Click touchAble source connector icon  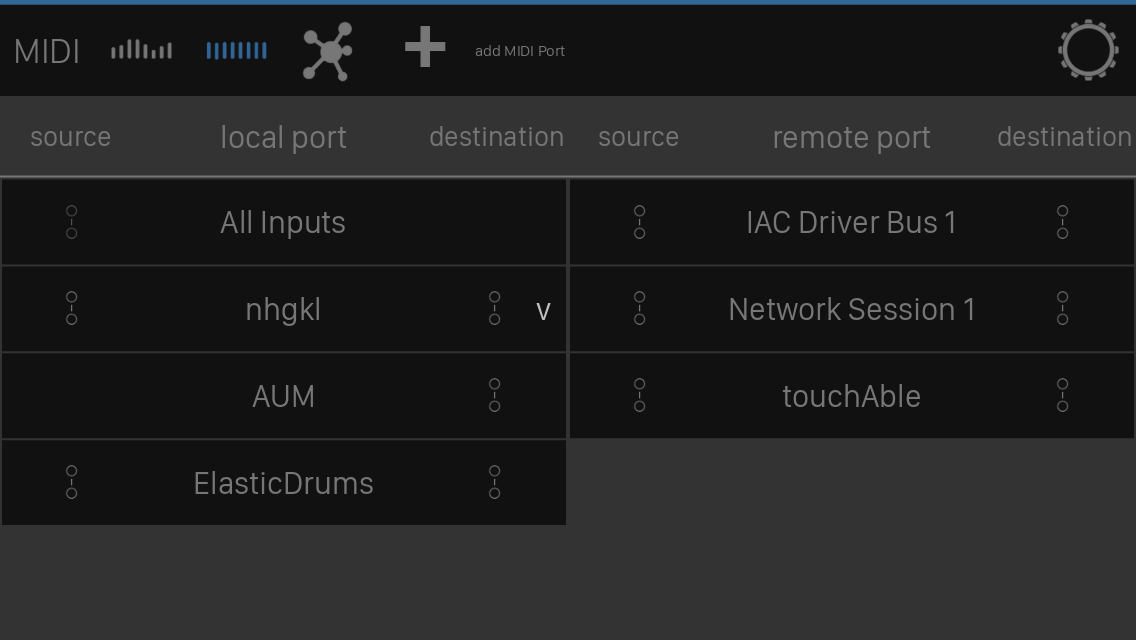pyautogui.click(x=639, y=395)
